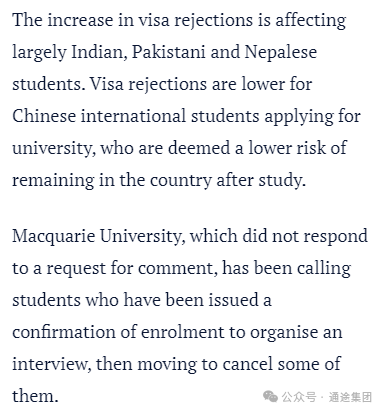The height and width of the screenshot is (412, 384).
Task: Click 'remaining in the country' text
Action: pyautogui.click(x=112, y=181)
